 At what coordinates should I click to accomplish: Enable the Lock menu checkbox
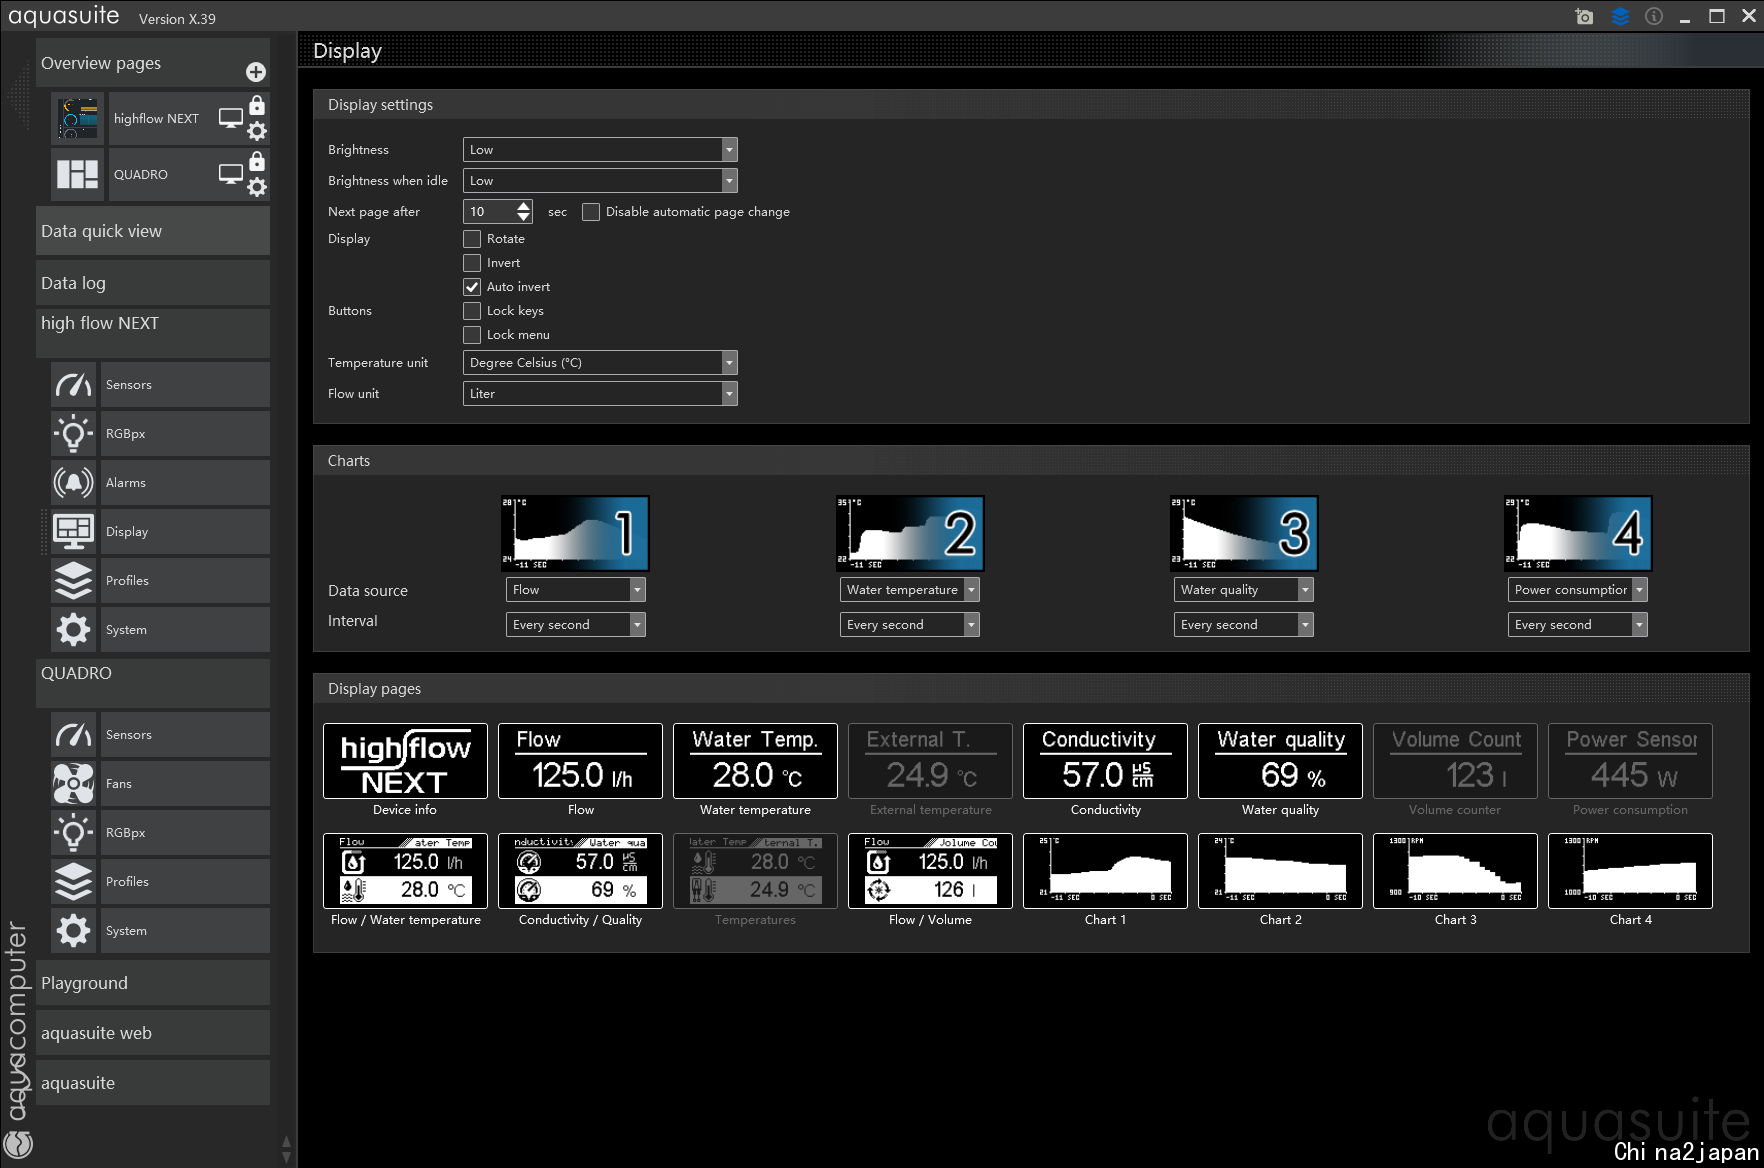tap(472, 335)
